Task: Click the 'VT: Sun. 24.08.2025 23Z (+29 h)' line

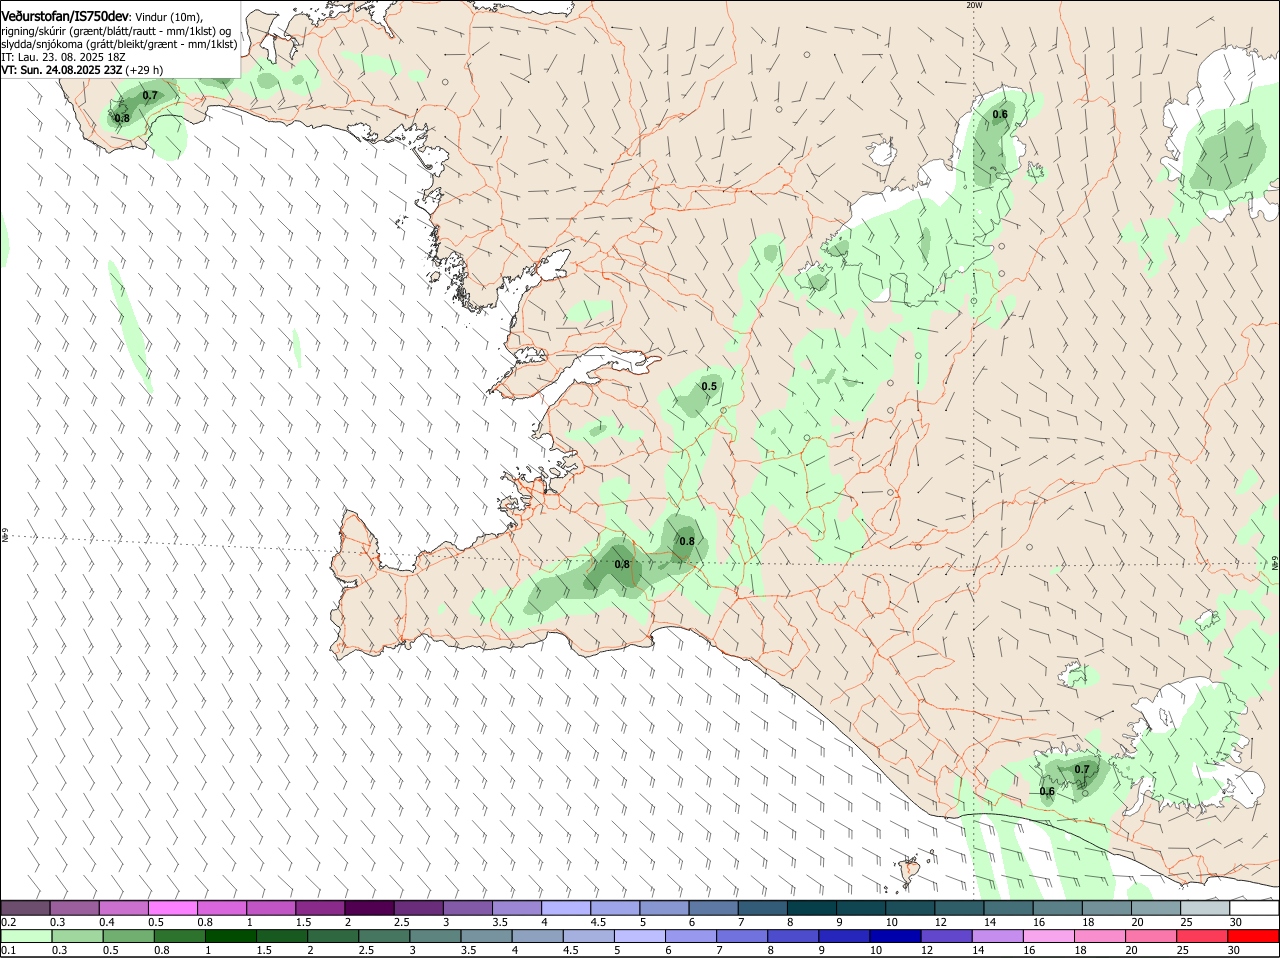Action: click(82, 70)
